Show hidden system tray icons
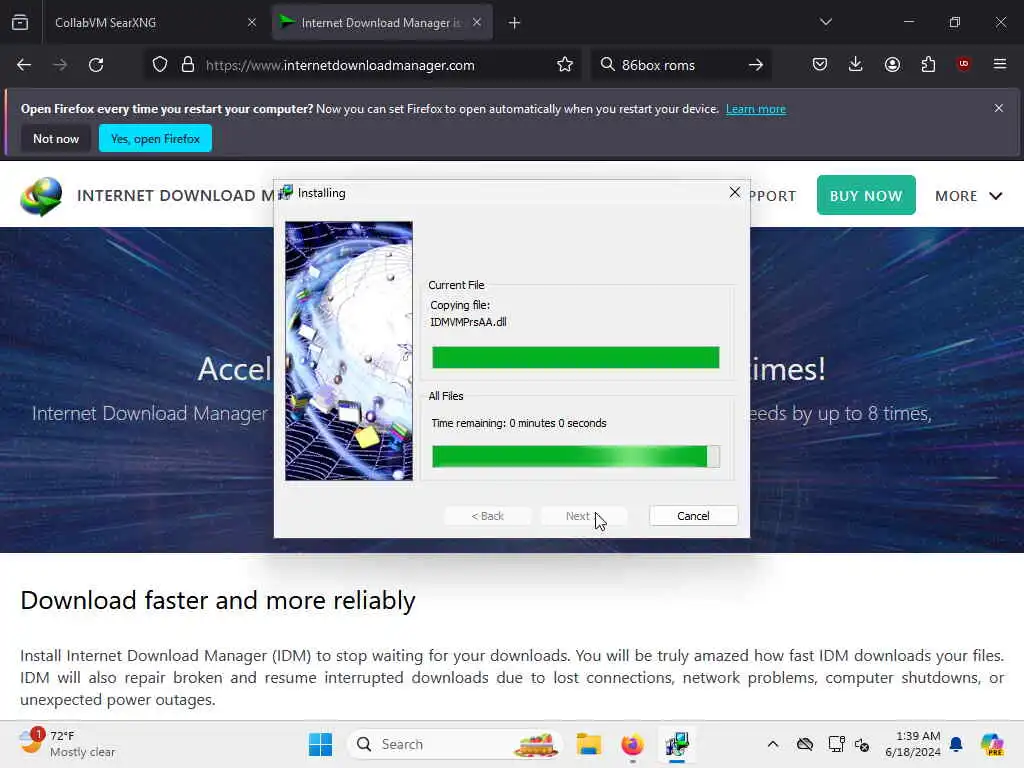Viewport: 1024px width, 768px height. tap(773, 744)
